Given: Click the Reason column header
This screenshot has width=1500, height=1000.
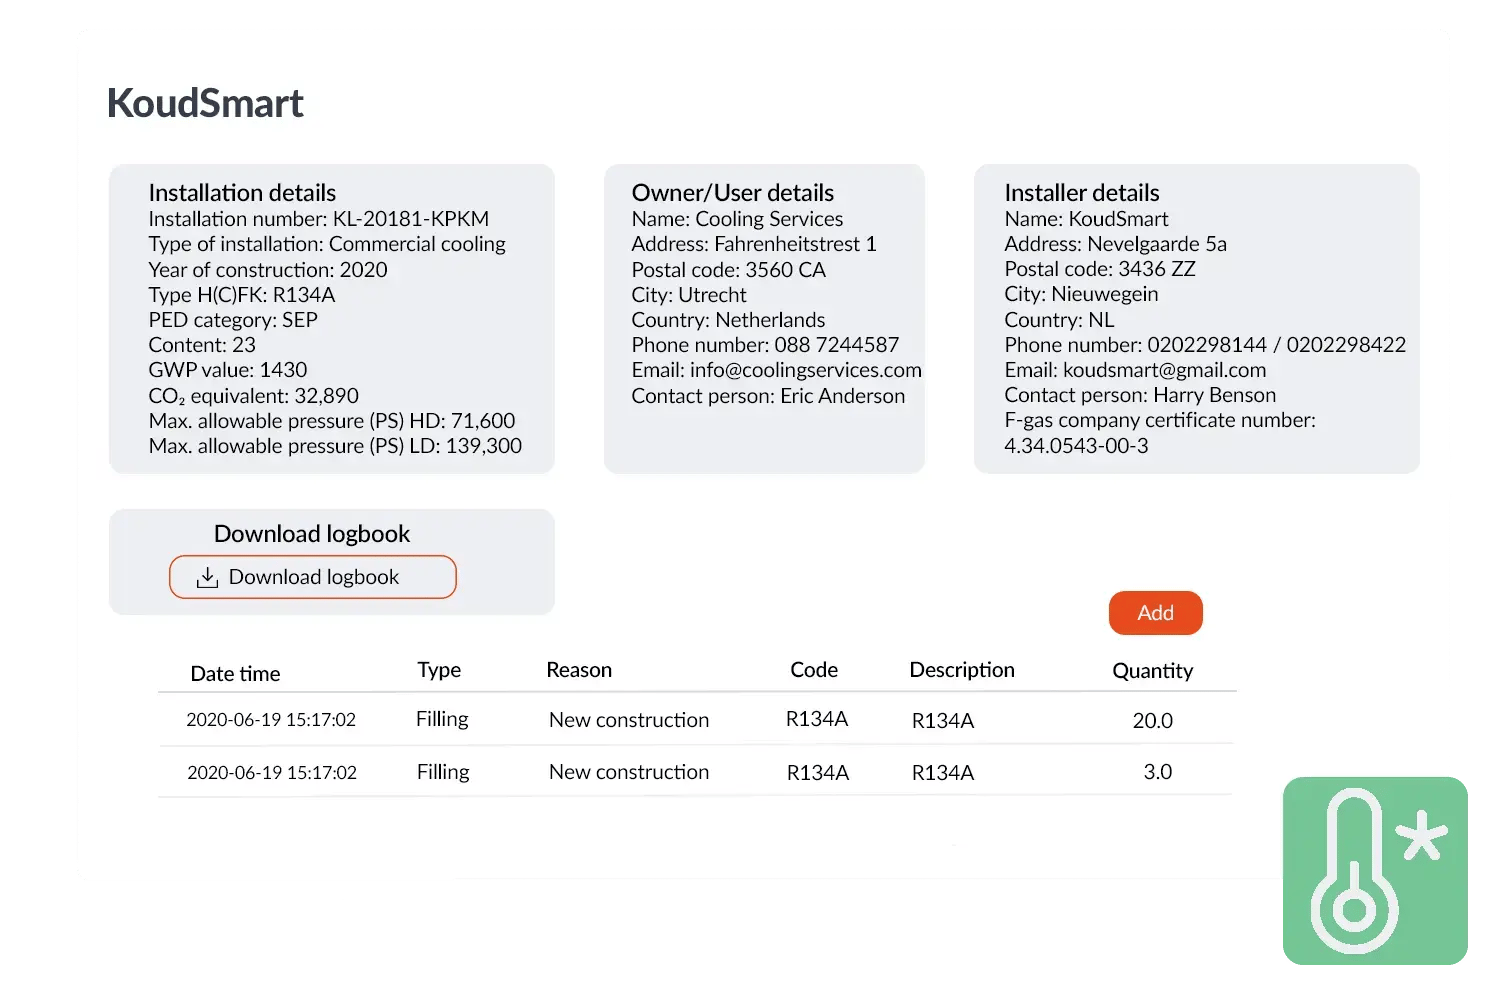Looking at the screenshot, I should (x=579, y=670).
